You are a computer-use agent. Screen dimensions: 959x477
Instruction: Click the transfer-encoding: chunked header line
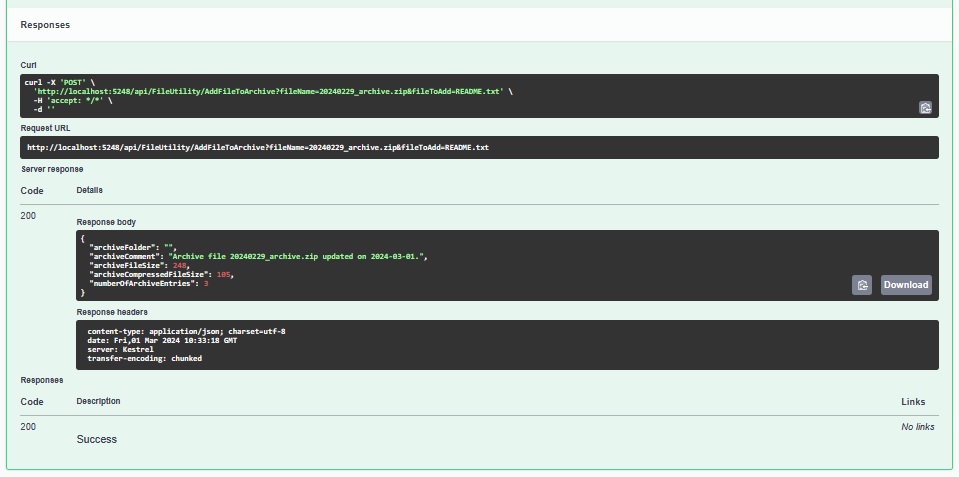coord(144,358)
